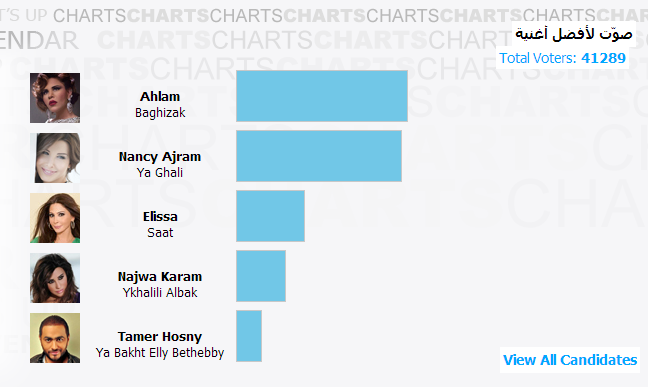The image size is (648, 387).
Task: Select the Elissa artist name
Action: [160, 217]
